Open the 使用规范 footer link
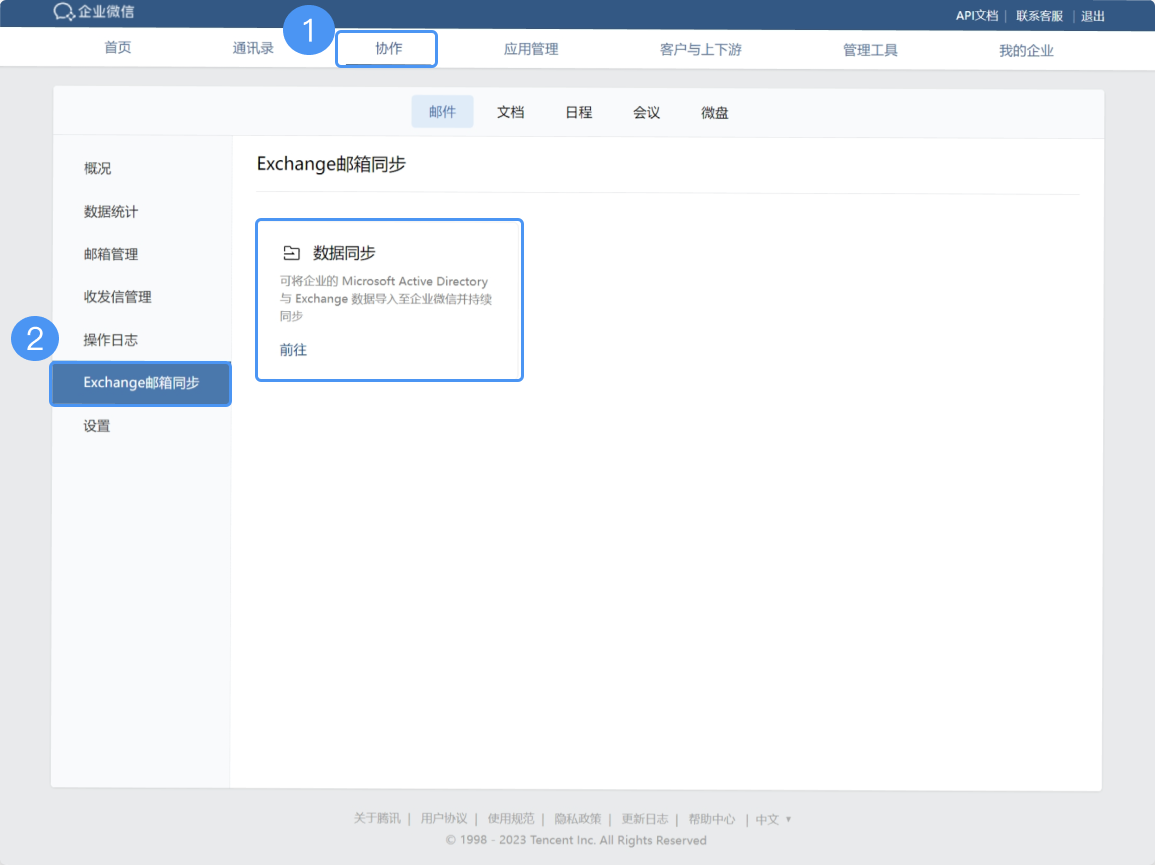1155x865 pixels. (x=511, y=819)
